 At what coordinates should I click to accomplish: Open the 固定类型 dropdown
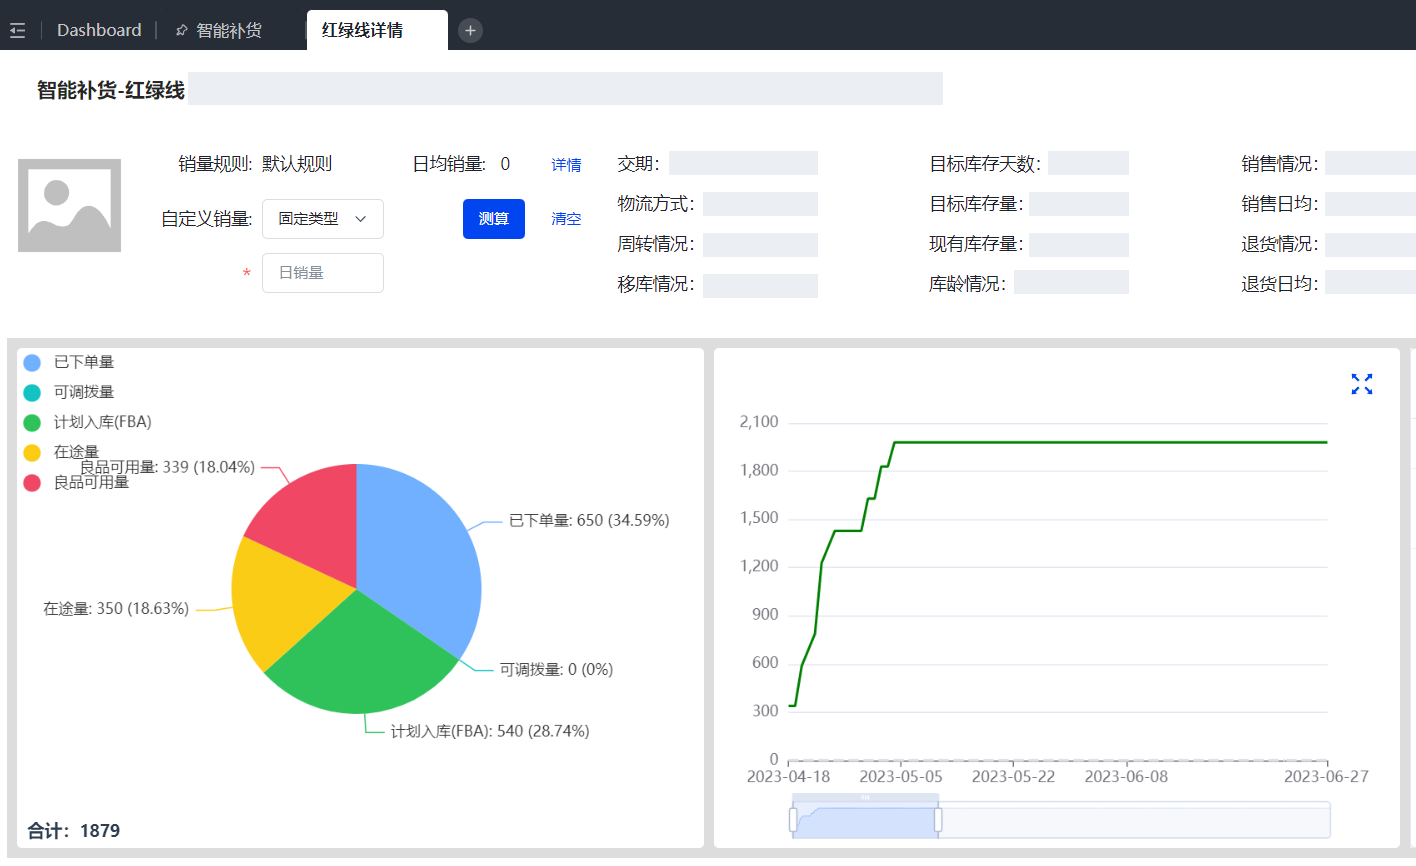(322, 219)
